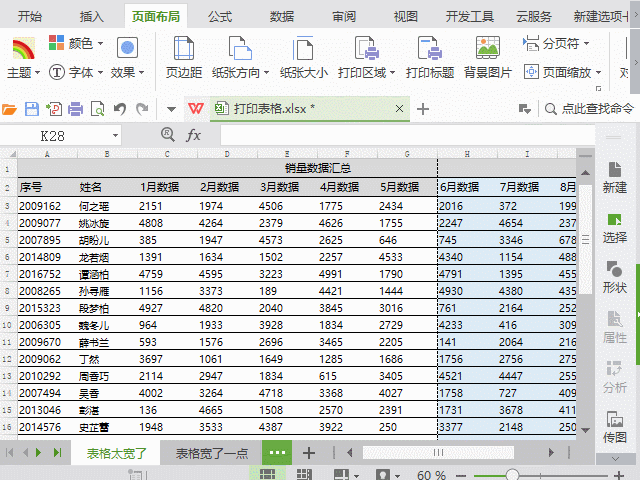Open the 云服务 ribbon tab
The width and height of the screenshot is (640, 480).
pos(534,17)
